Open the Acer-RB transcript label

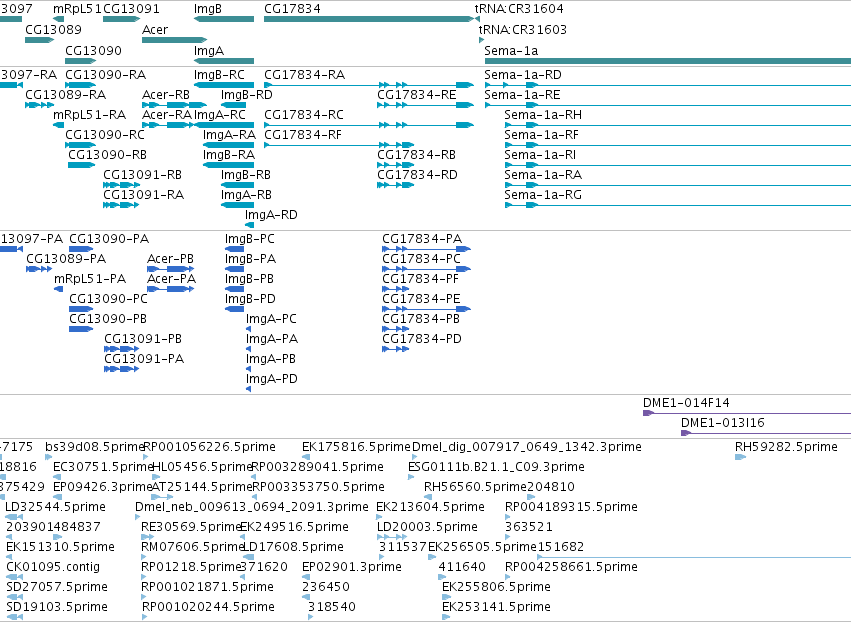pos(166,95)
